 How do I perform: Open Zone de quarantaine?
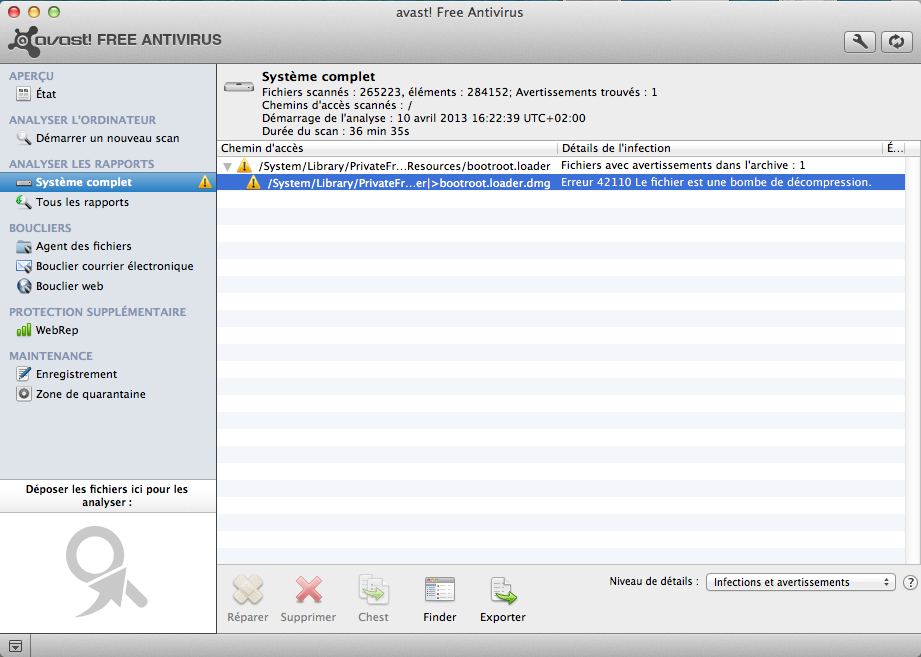coord(90,394)
